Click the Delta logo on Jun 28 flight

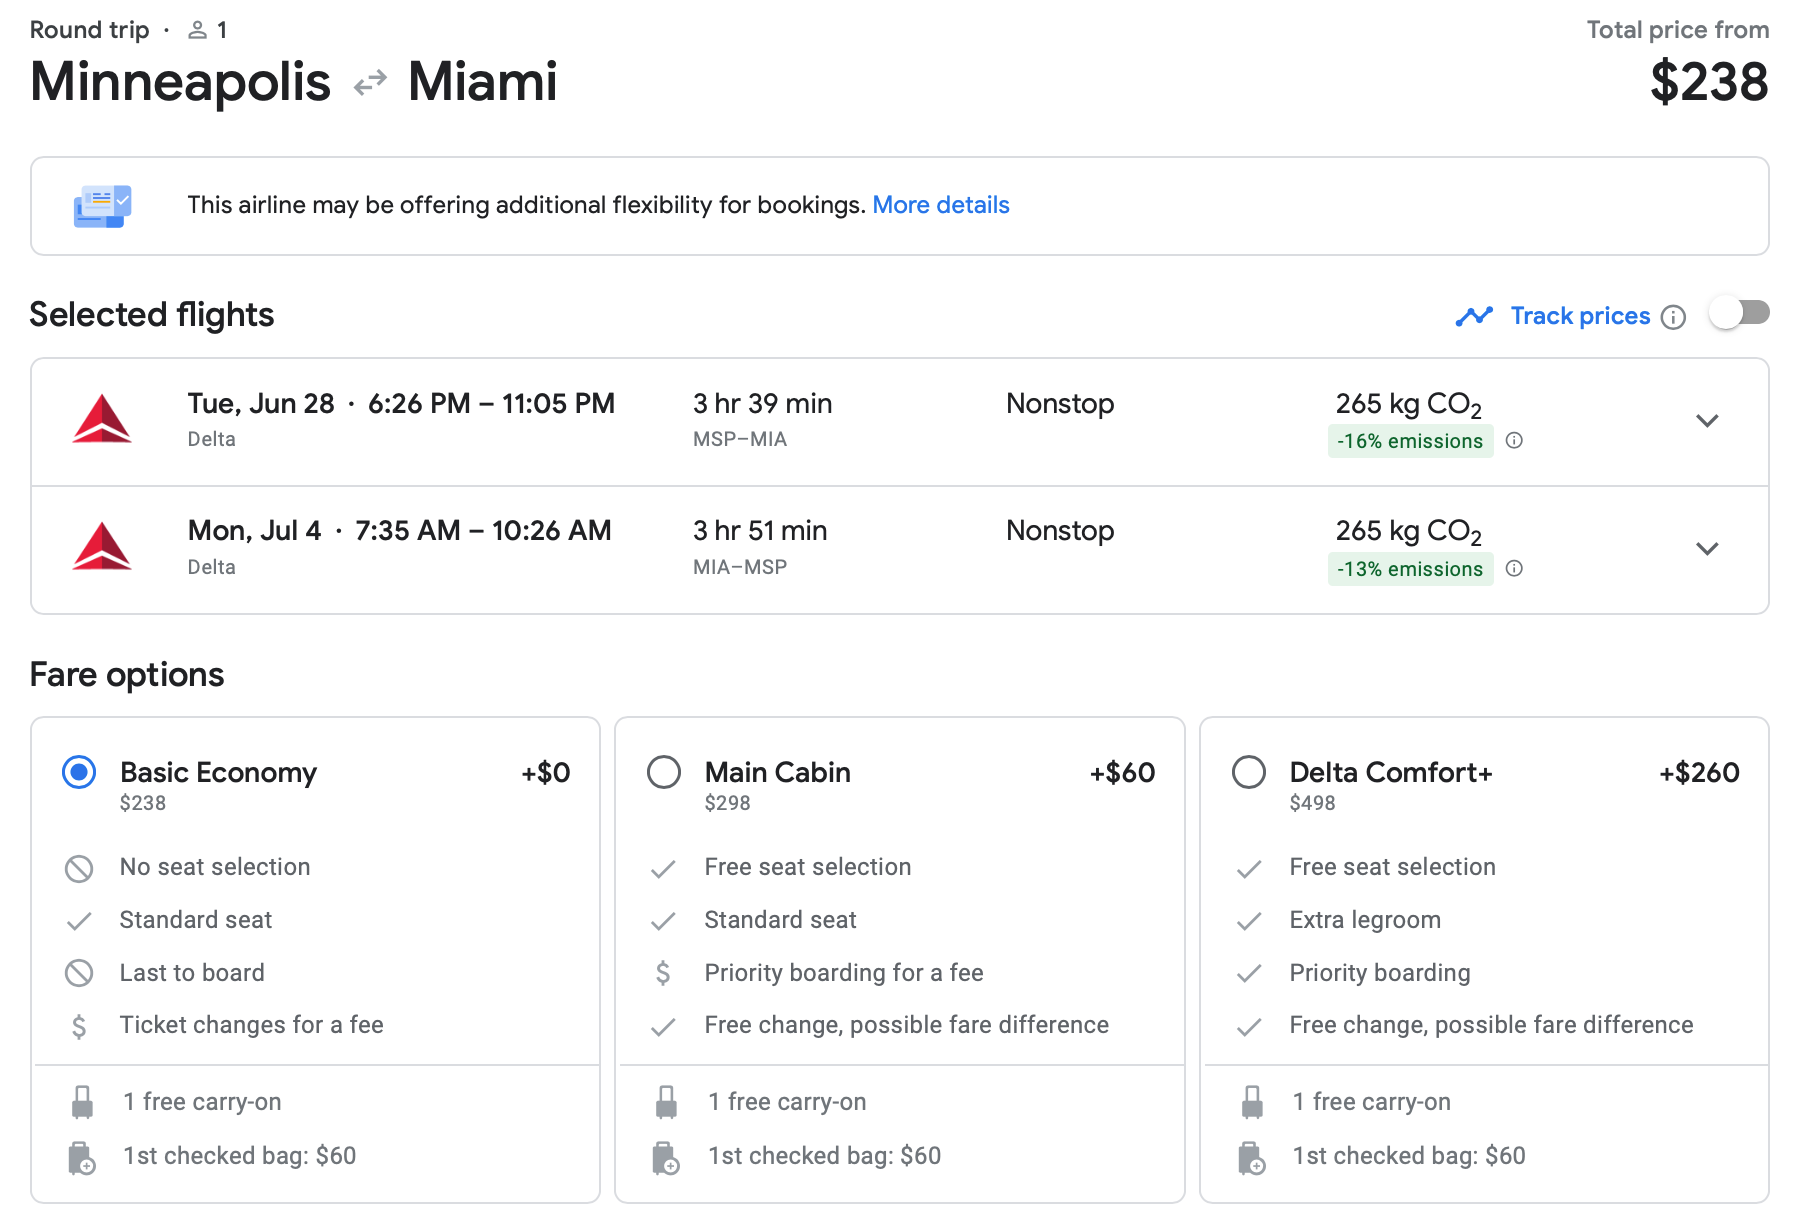[102, 419]
